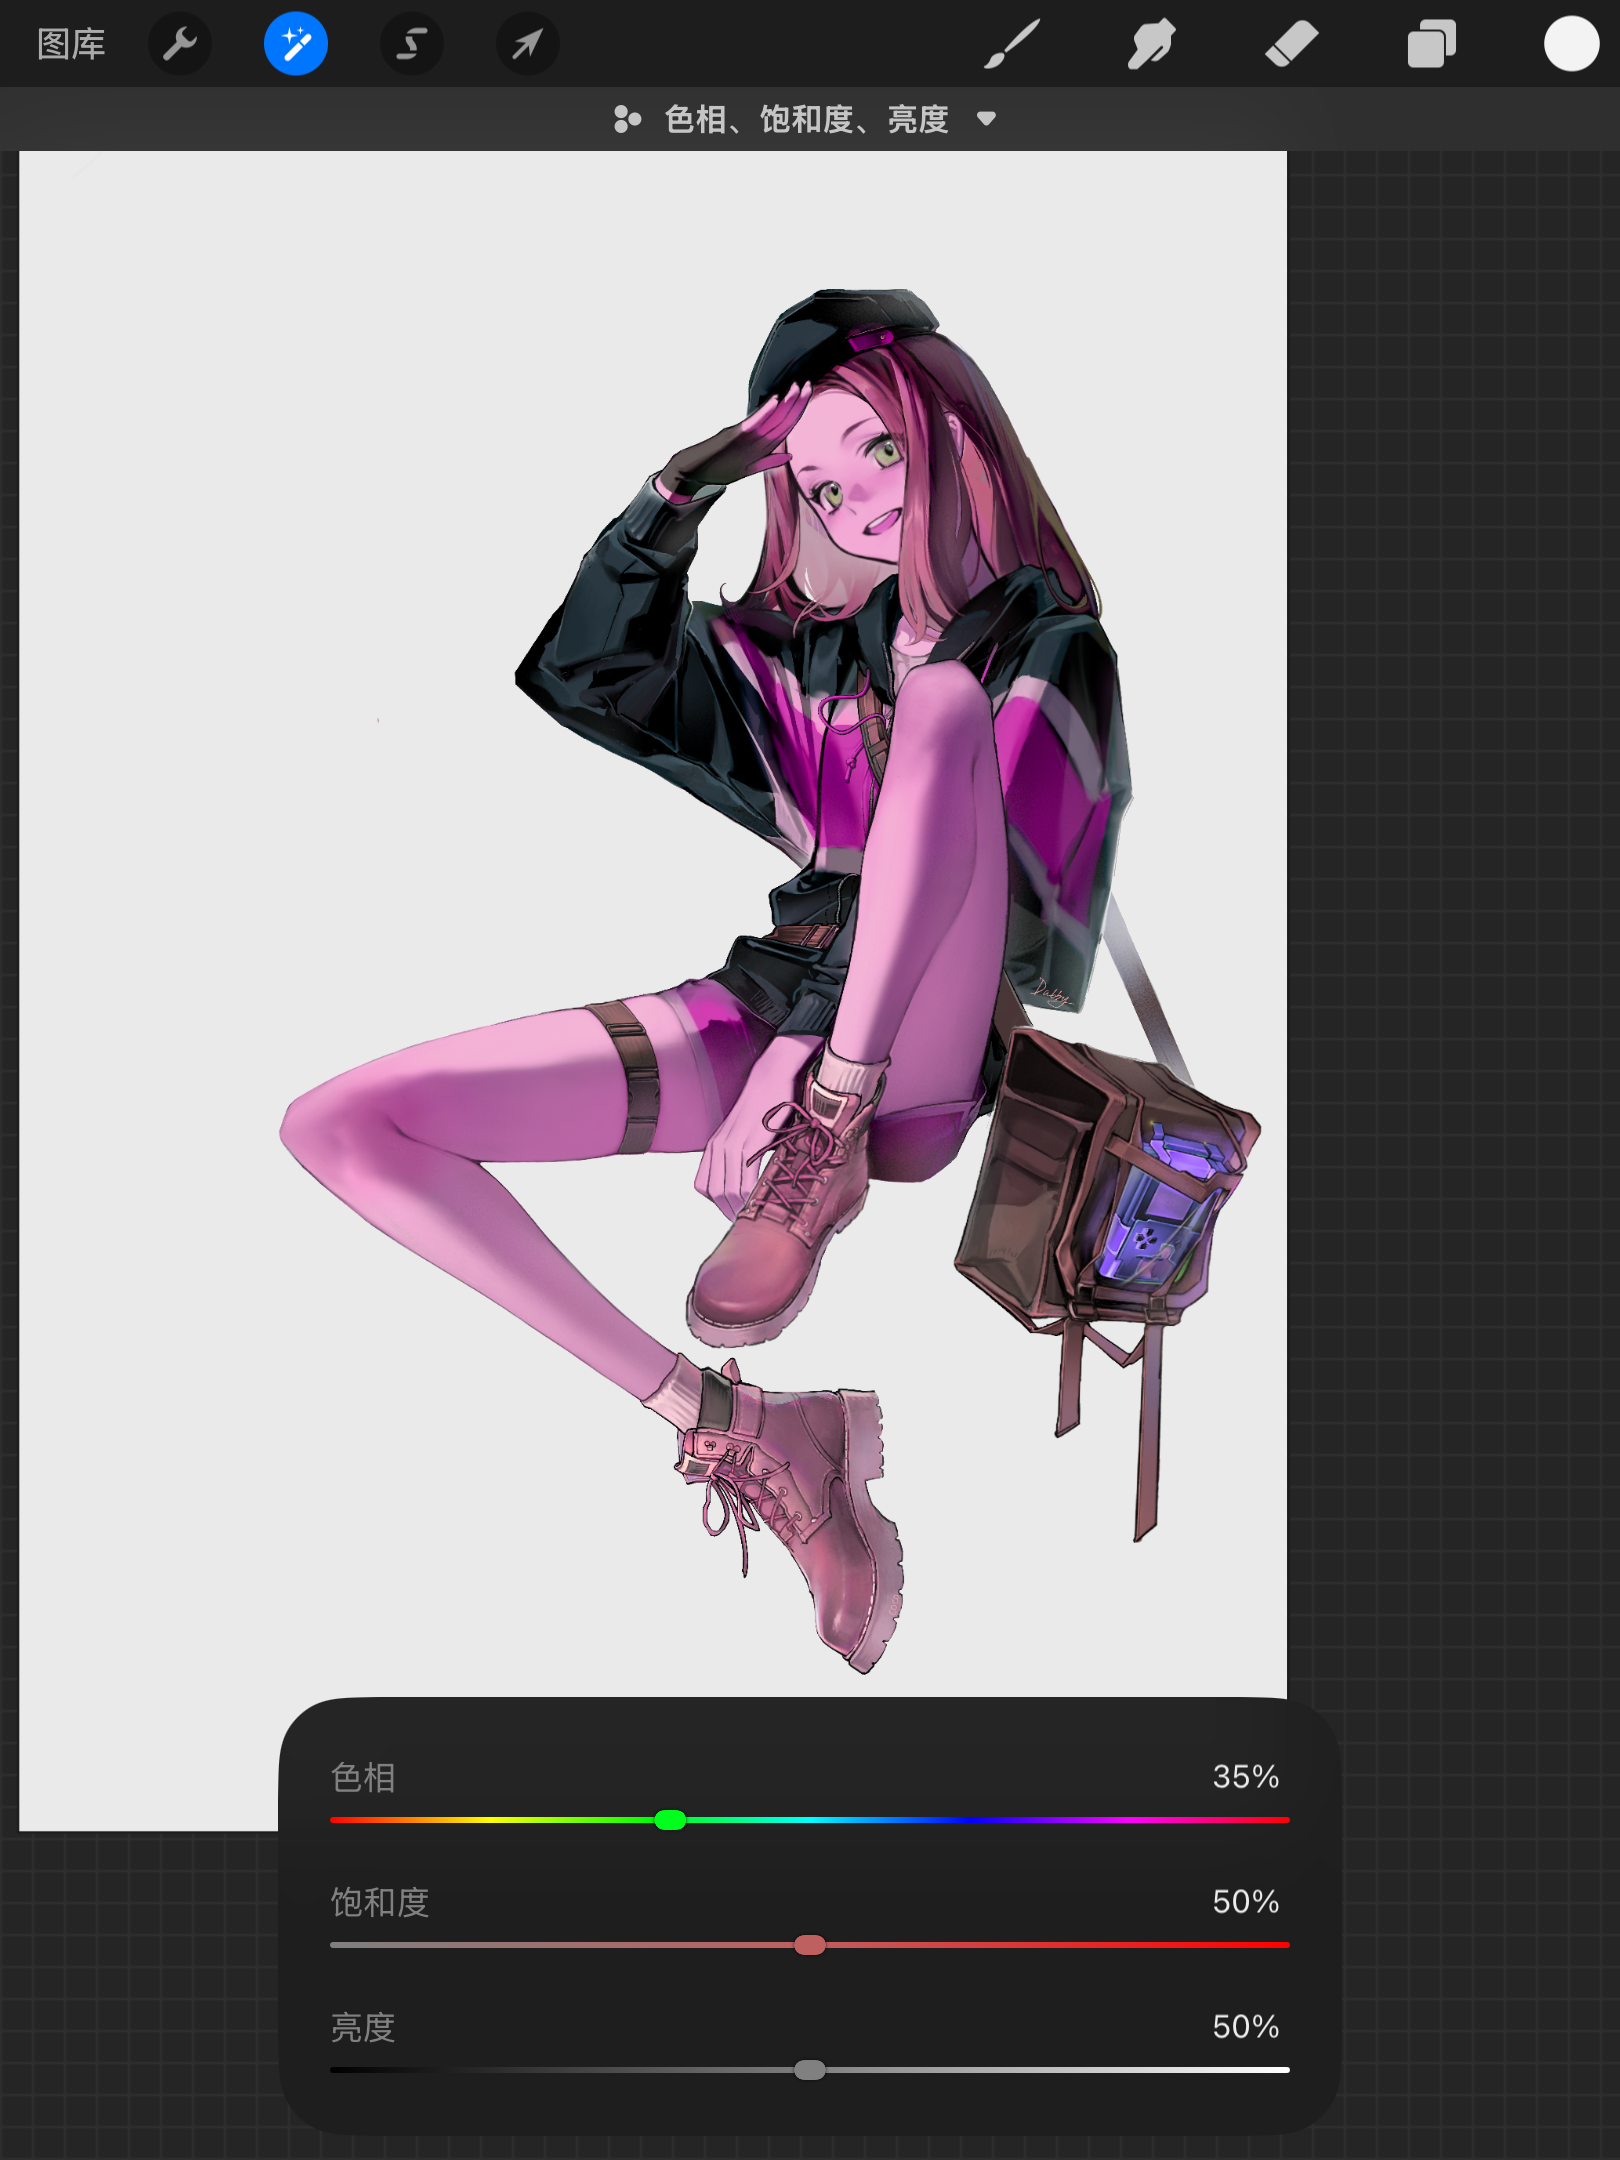Screen dimensions: 1620x2160
Task: Tap the 亮度 label
Action: (363, 2027)
